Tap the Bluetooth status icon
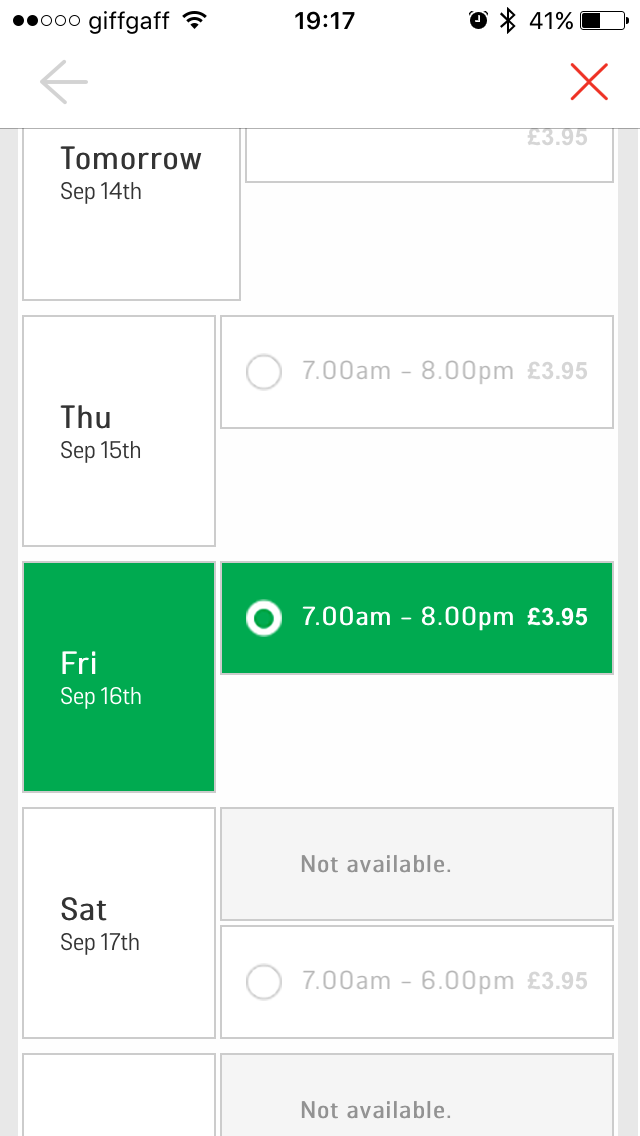 tap(508, 20)
